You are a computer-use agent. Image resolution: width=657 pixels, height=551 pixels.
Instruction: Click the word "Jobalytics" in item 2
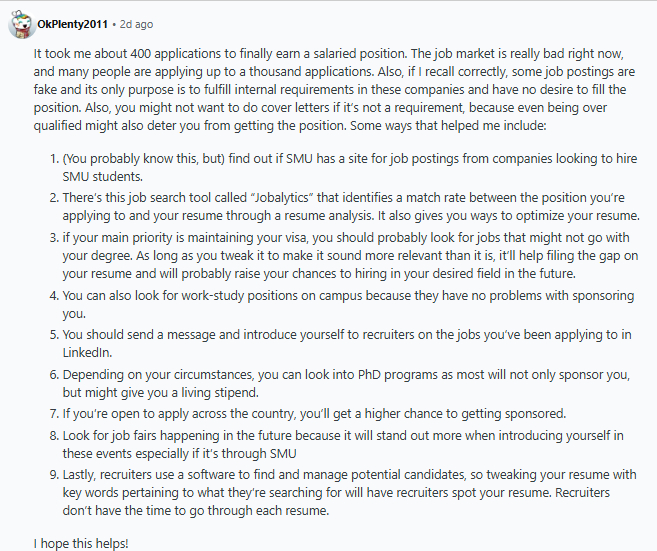[x=282, y=198]
